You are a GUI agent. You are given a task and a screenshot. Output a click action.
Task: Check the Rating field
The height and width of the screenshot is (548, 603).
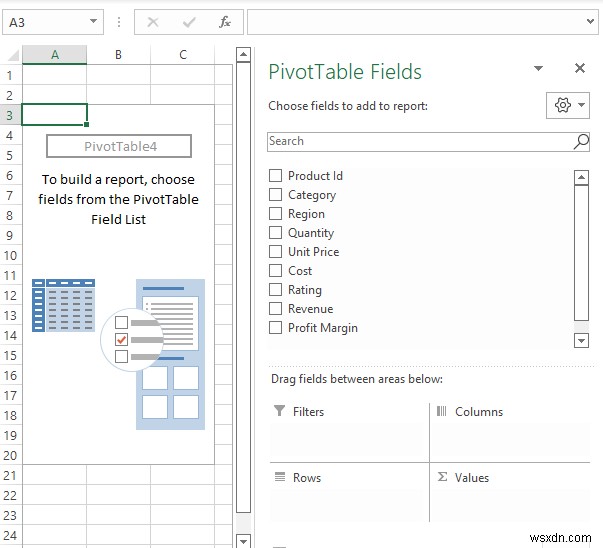275,290
